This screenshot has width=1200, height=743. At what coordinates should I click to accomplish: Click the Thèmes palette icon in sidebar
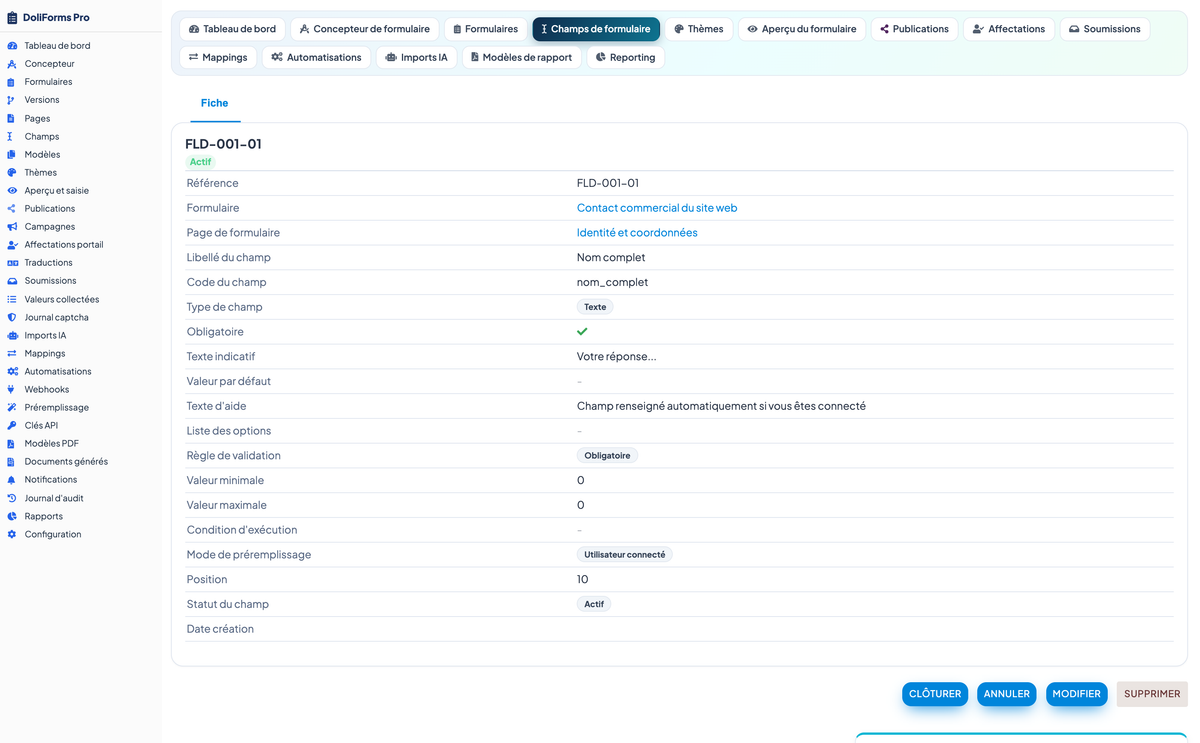click(12, 172)
